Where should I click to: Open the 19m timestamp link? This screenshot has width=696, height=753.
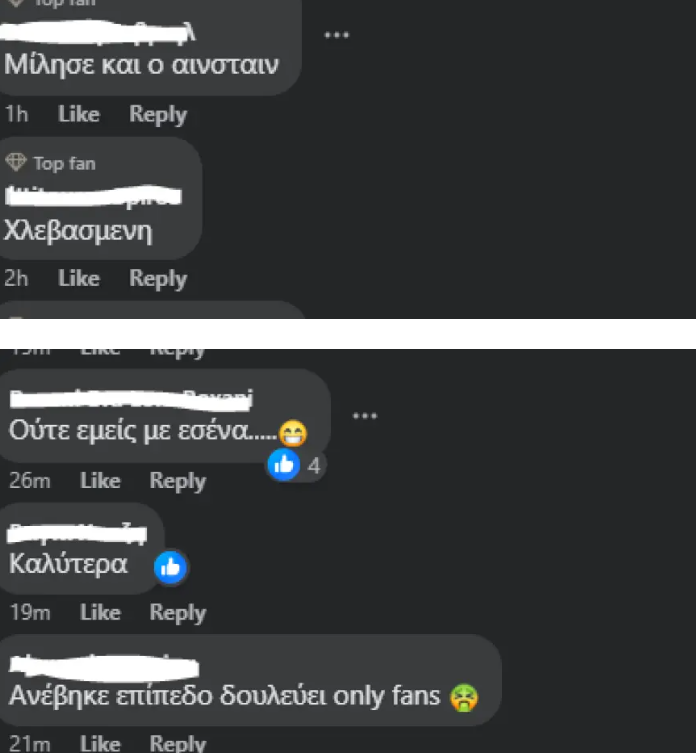(x=30, y=613)
